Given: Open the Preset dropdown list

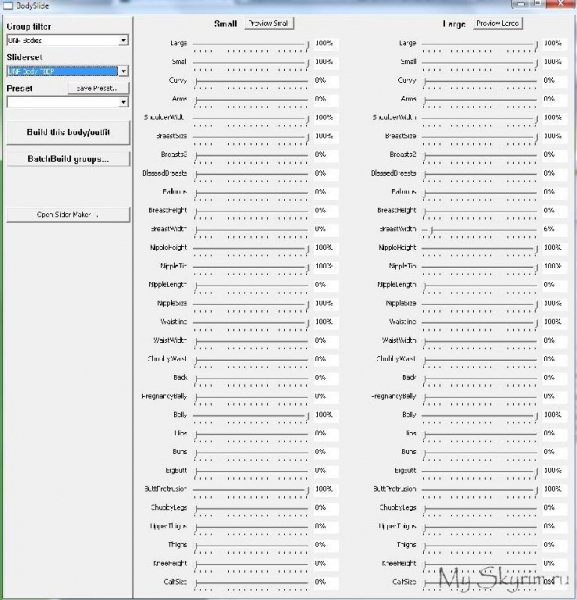Looking at the screenshot, I should (67, 102).
